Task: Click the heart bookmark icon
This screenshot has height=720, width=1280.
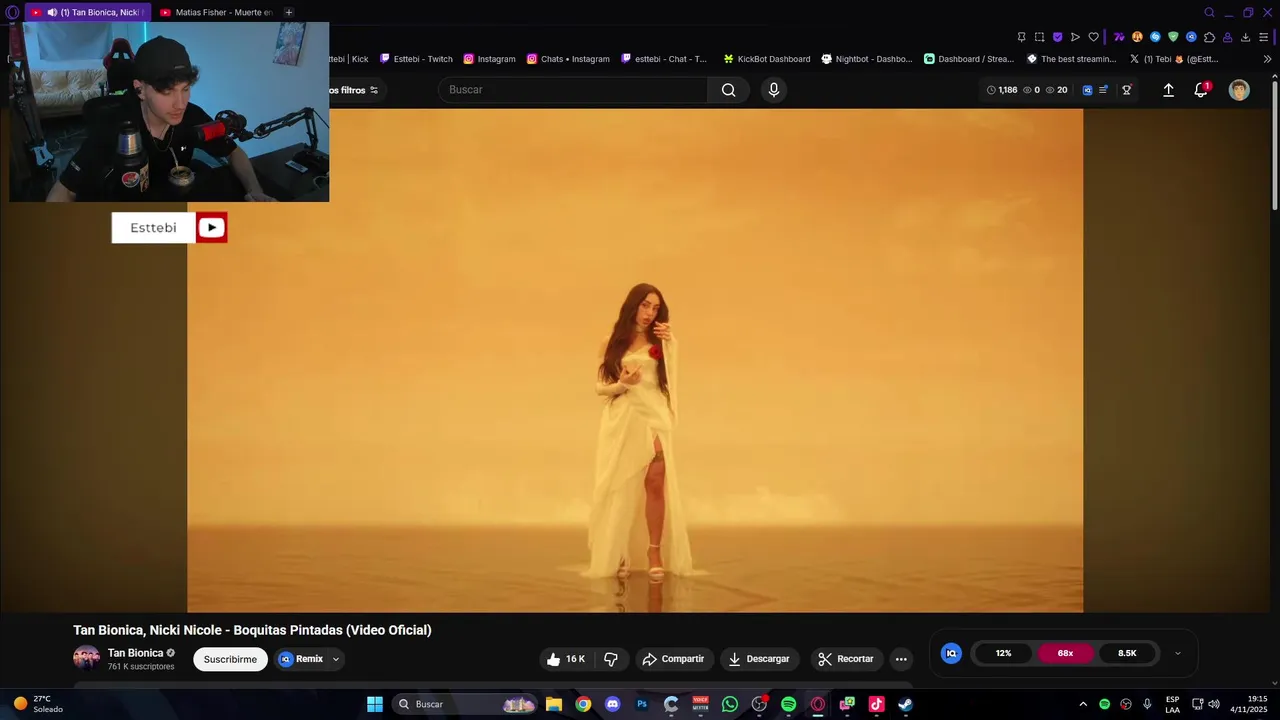Action: tap(1093, 37)
